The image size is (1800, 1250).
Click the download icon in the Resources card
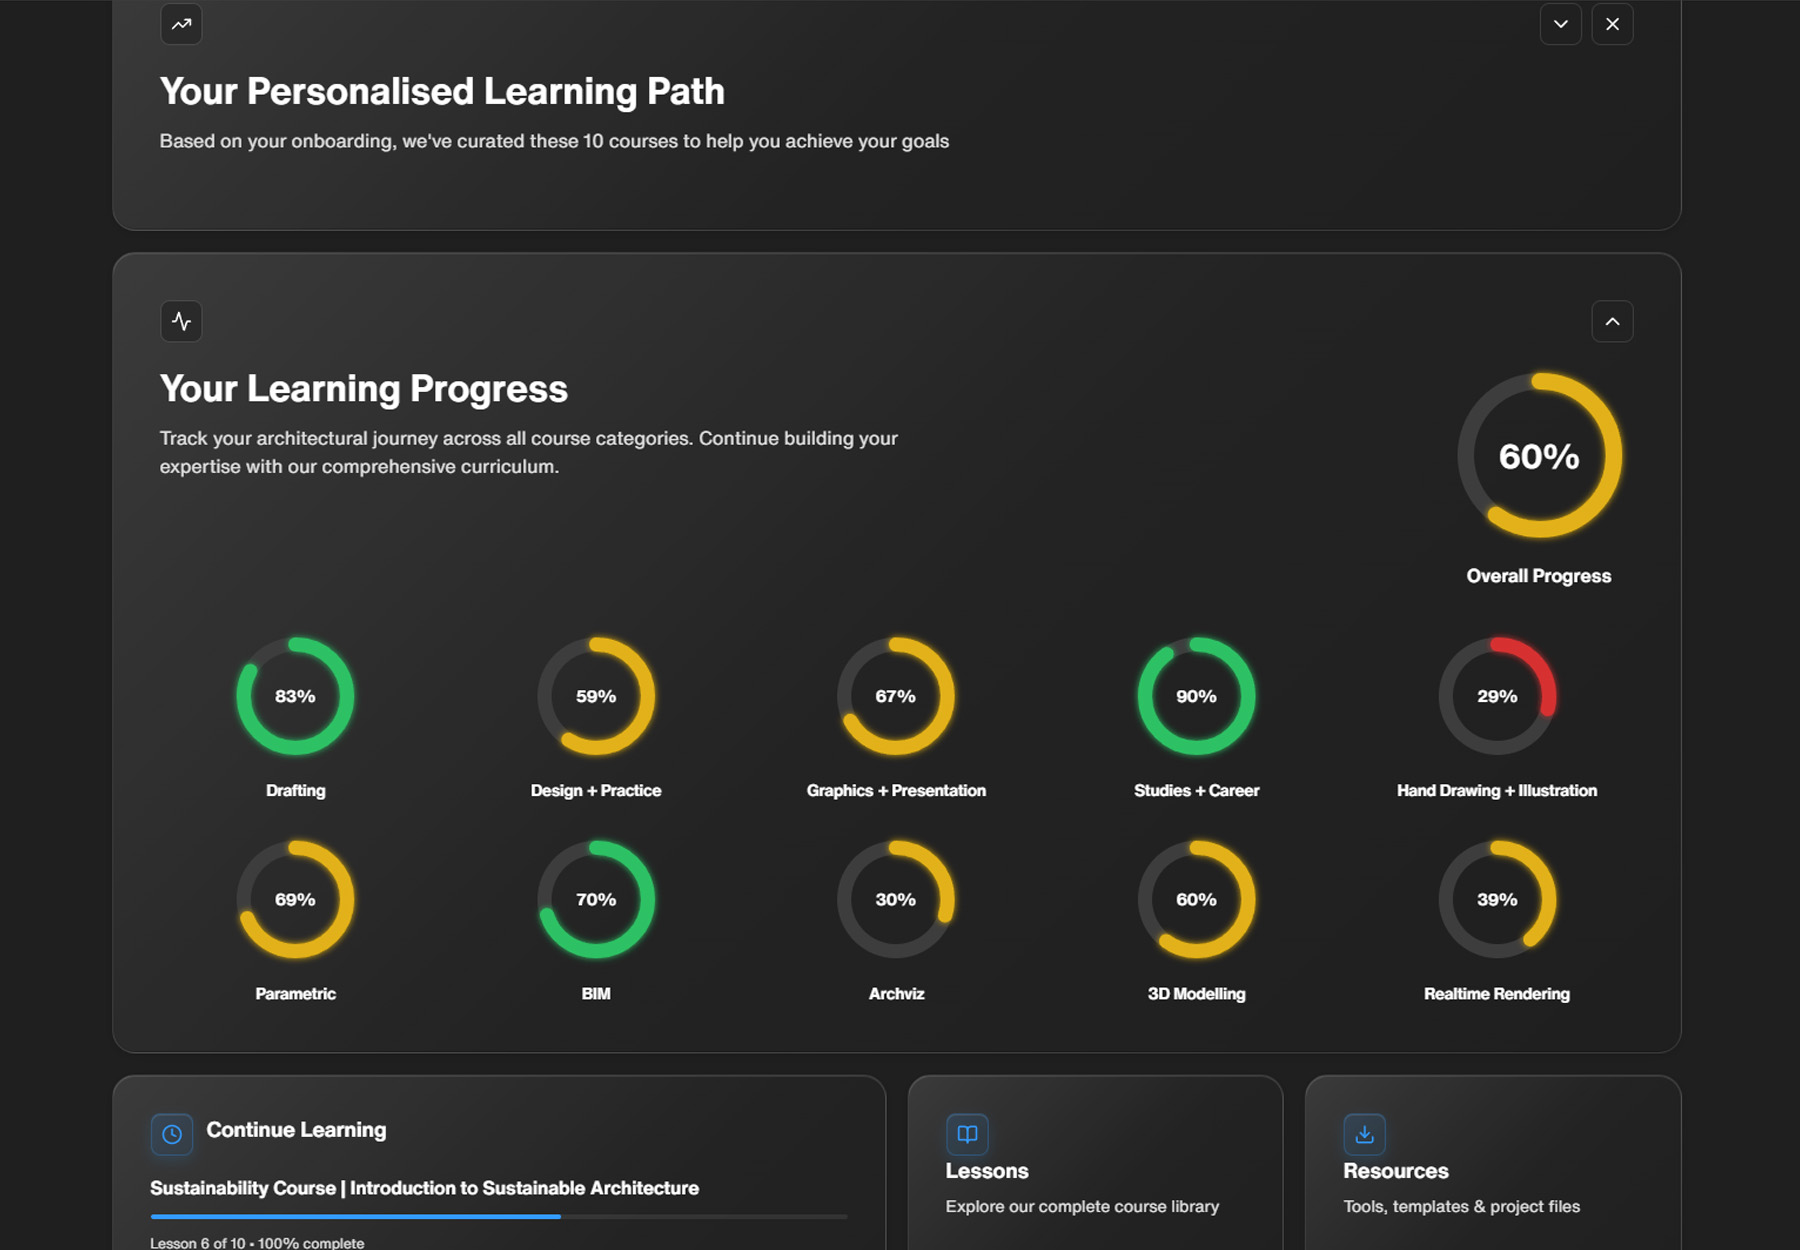(x=1364, y=1134)
